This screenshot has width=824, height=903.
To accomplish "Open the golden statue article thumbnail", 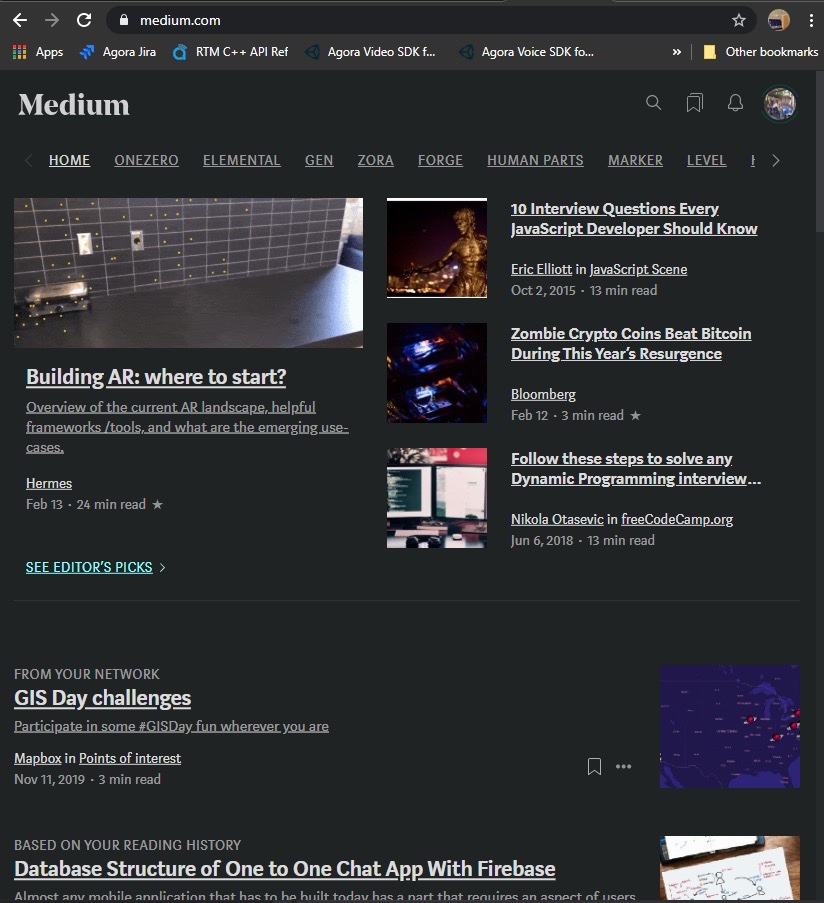I will [436, 248].
